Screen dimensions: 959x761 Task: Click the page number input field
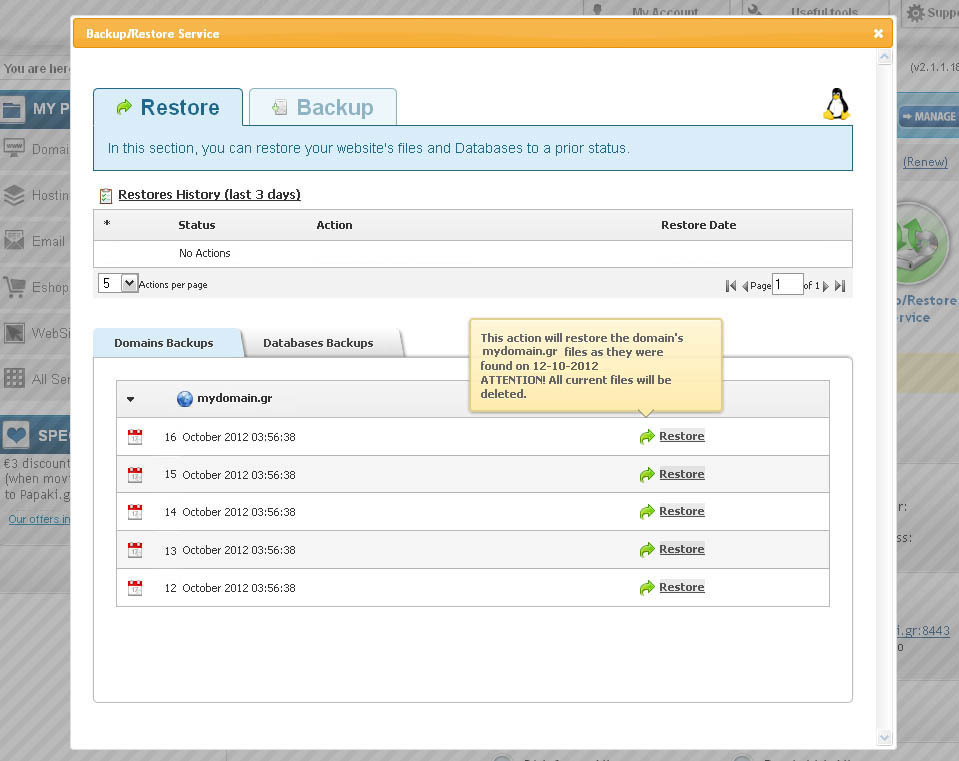pyautogui.click(x=787, y=284)
